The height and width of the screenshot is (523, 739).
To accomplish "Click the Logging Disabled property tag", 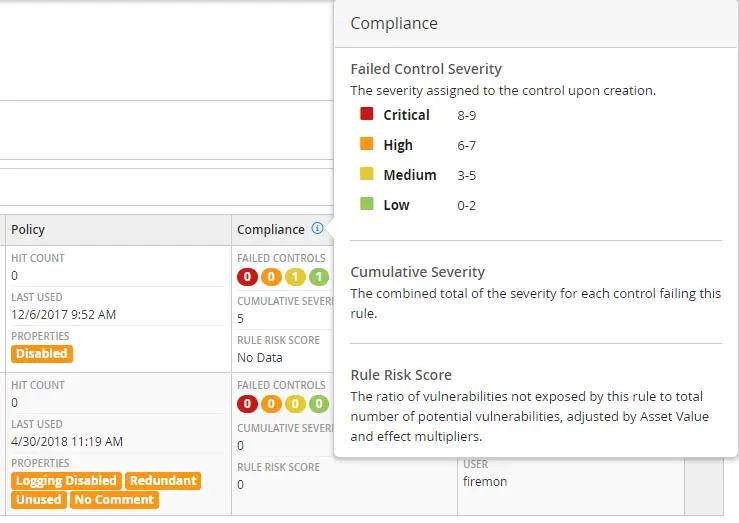I will tap(66, 481).
